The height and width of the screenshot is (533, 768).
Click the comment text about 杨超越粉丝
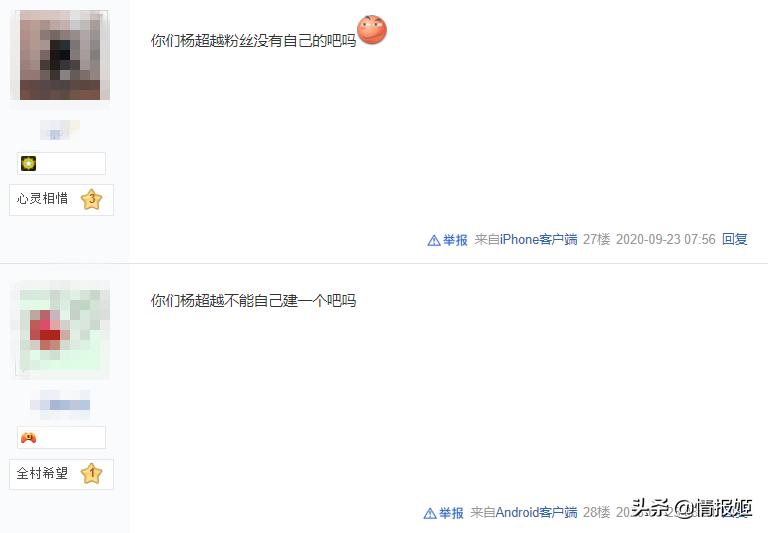click(x=253, y=40)
